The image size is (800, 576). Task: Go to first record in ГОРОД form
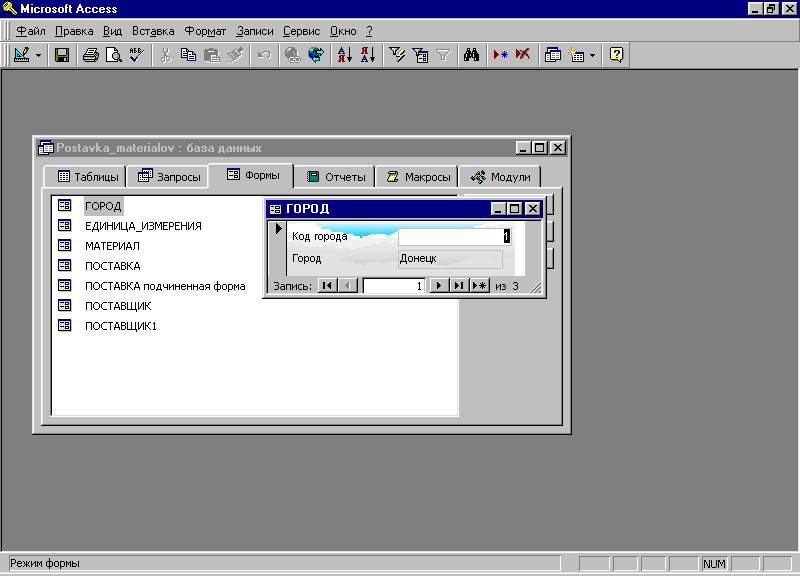point(327,286)
